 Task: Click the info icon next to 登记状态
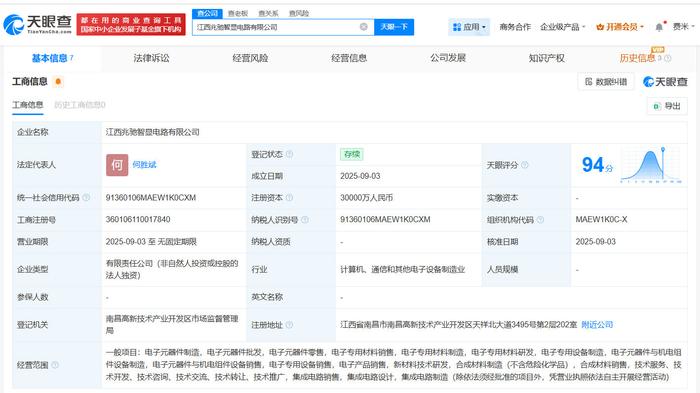(289, 154)
